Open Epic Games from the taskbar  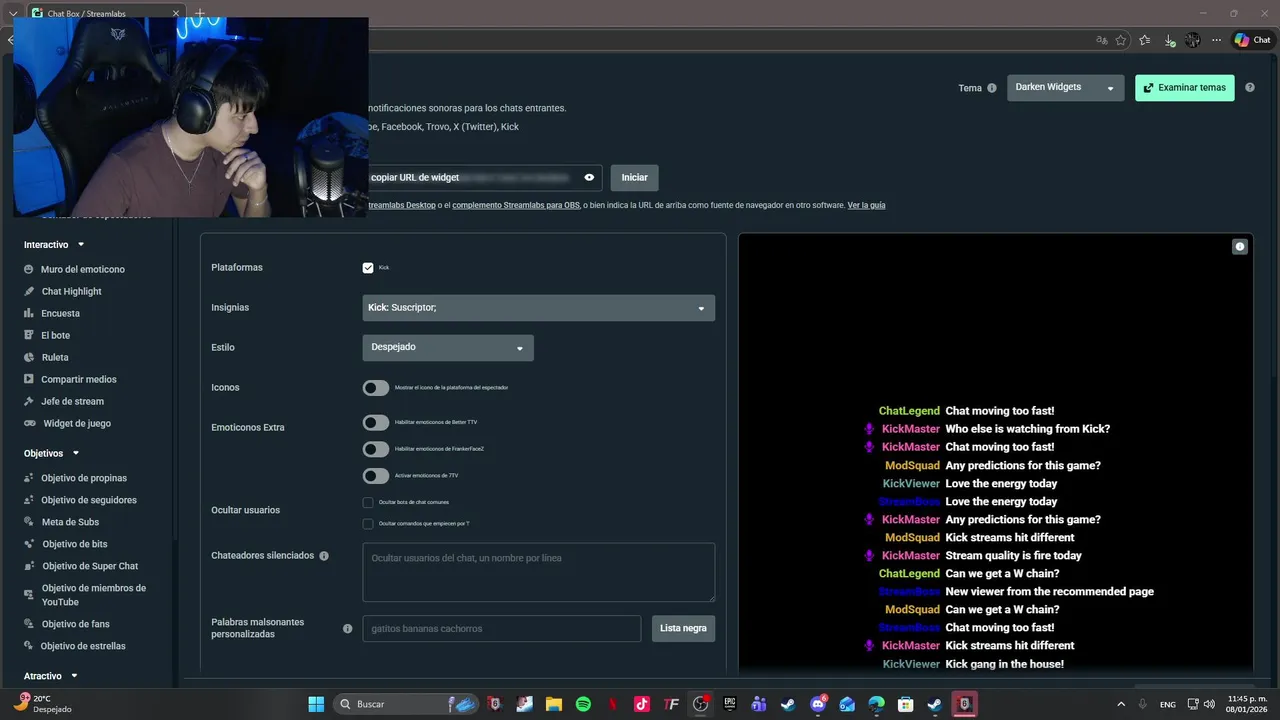point(730,704)
